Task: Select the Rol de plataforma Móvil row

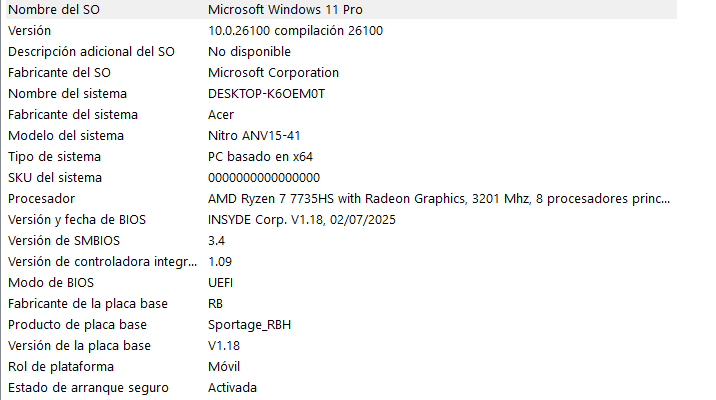Action: tap(341, 367)
